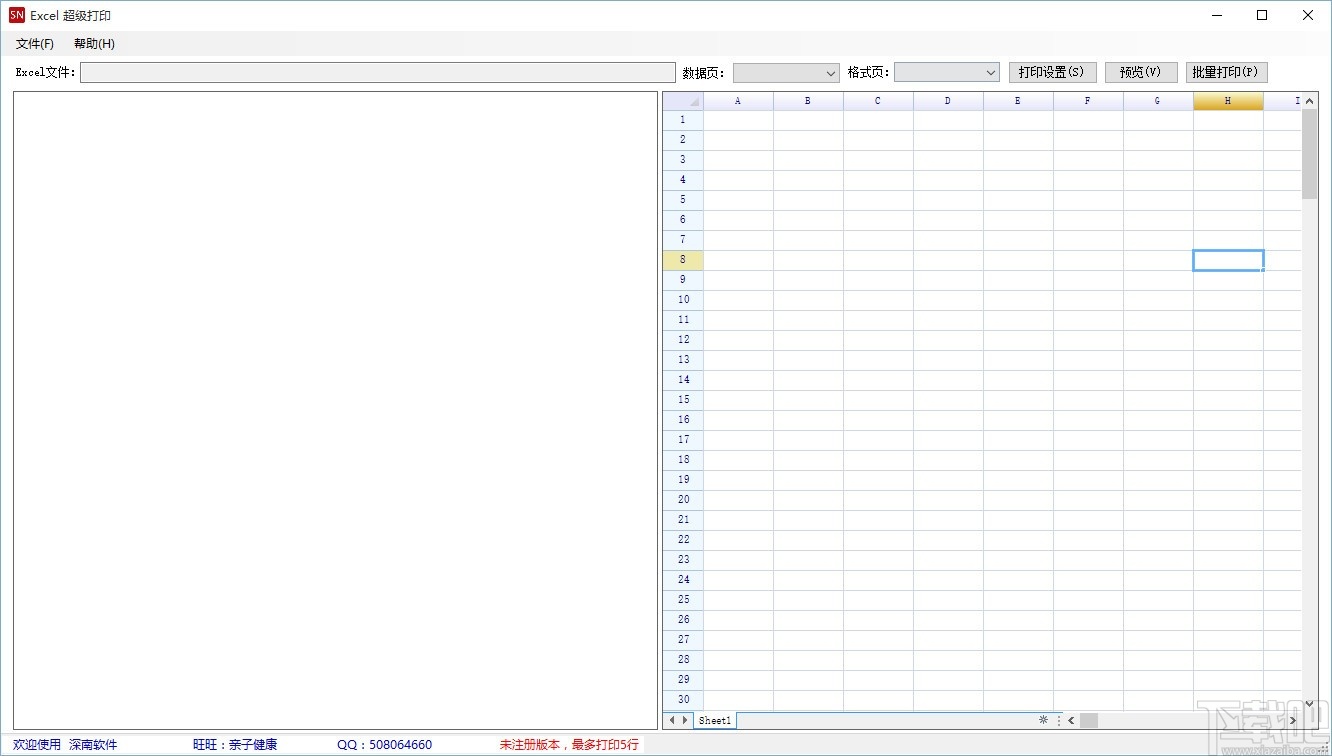Select column B header
Image resolution: width=1332 pixels, height=756 pixels.
point(808,101)
